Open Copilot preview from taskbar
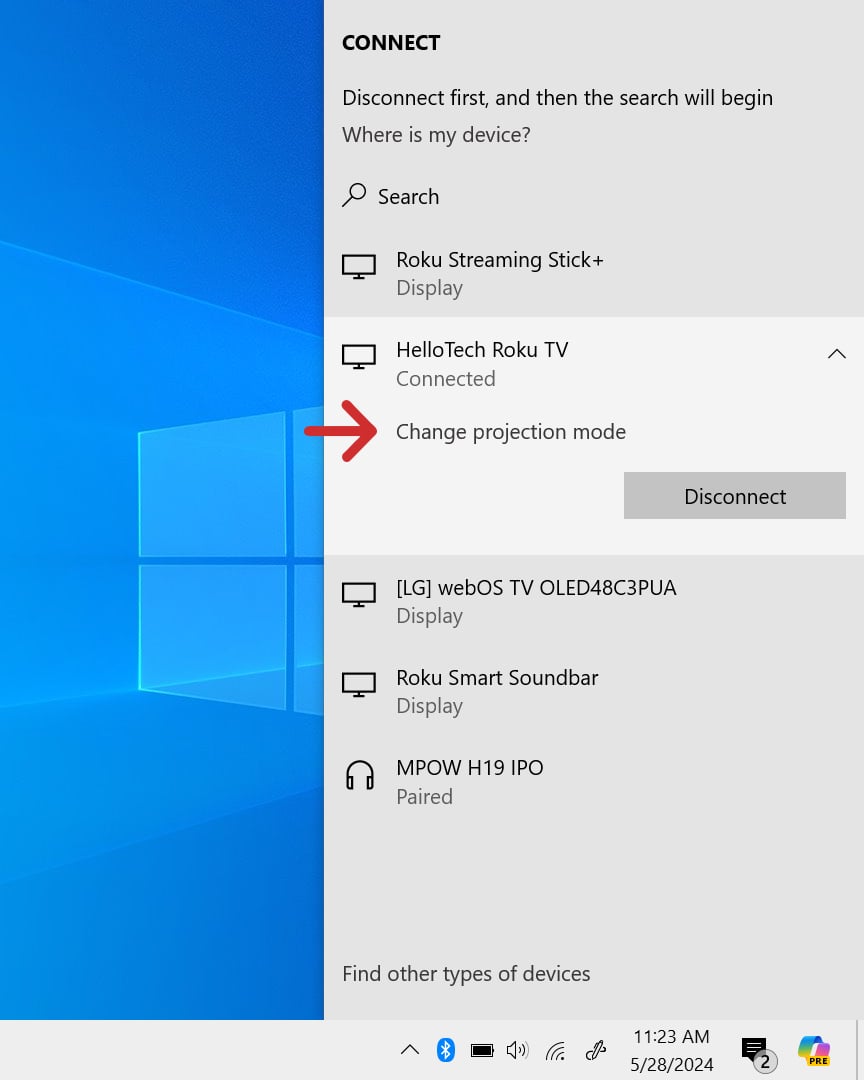864x1080 pixels. tap(814, 1050)
